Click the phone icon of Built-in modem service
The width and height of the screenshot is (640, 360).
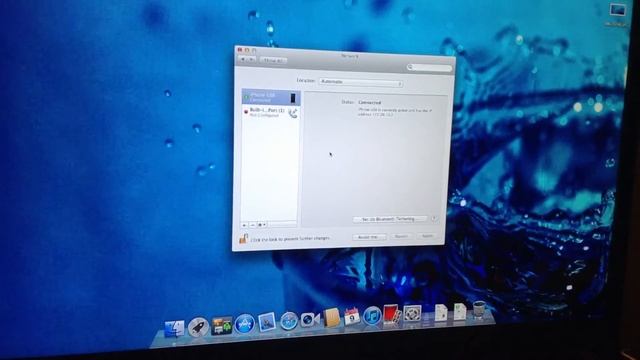coord(293,113)
